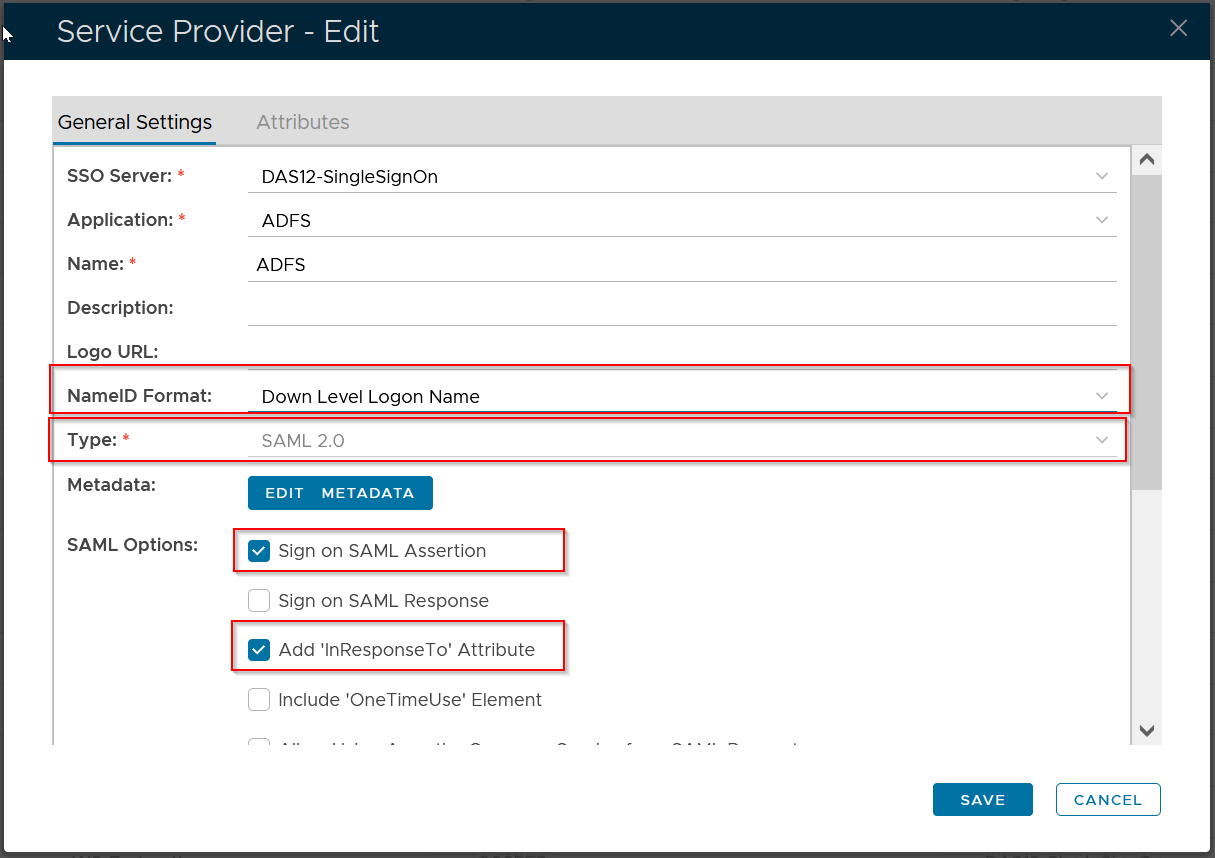Expand the SSO Server dropdown
This screenshot has width=1215, height=858.
pyautogui.click(x=1101, y=176)
